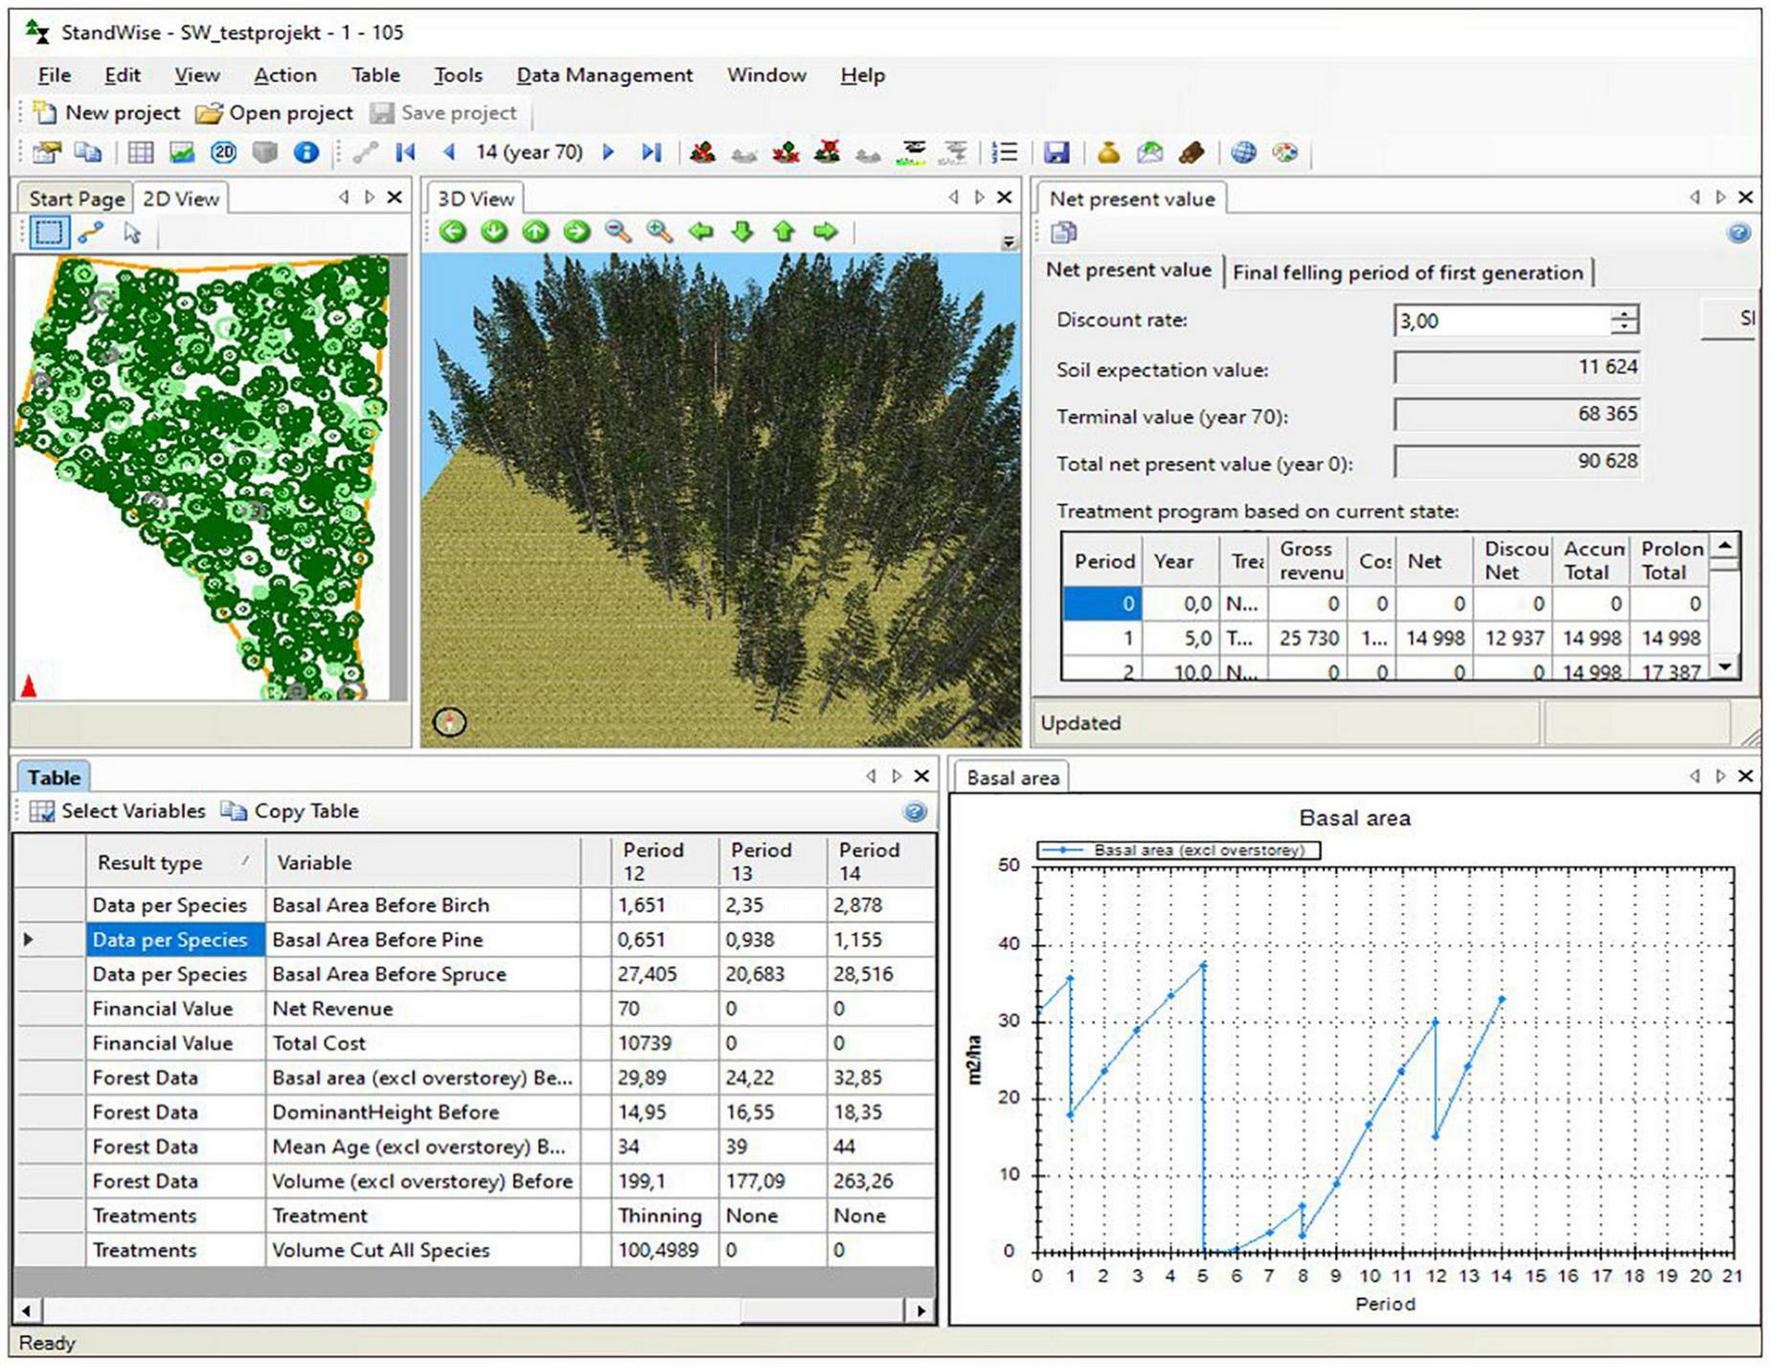Screen dimensions: 1772x1367
Task: Click the green rotate left button in 3D View
Action: point(453,232)
